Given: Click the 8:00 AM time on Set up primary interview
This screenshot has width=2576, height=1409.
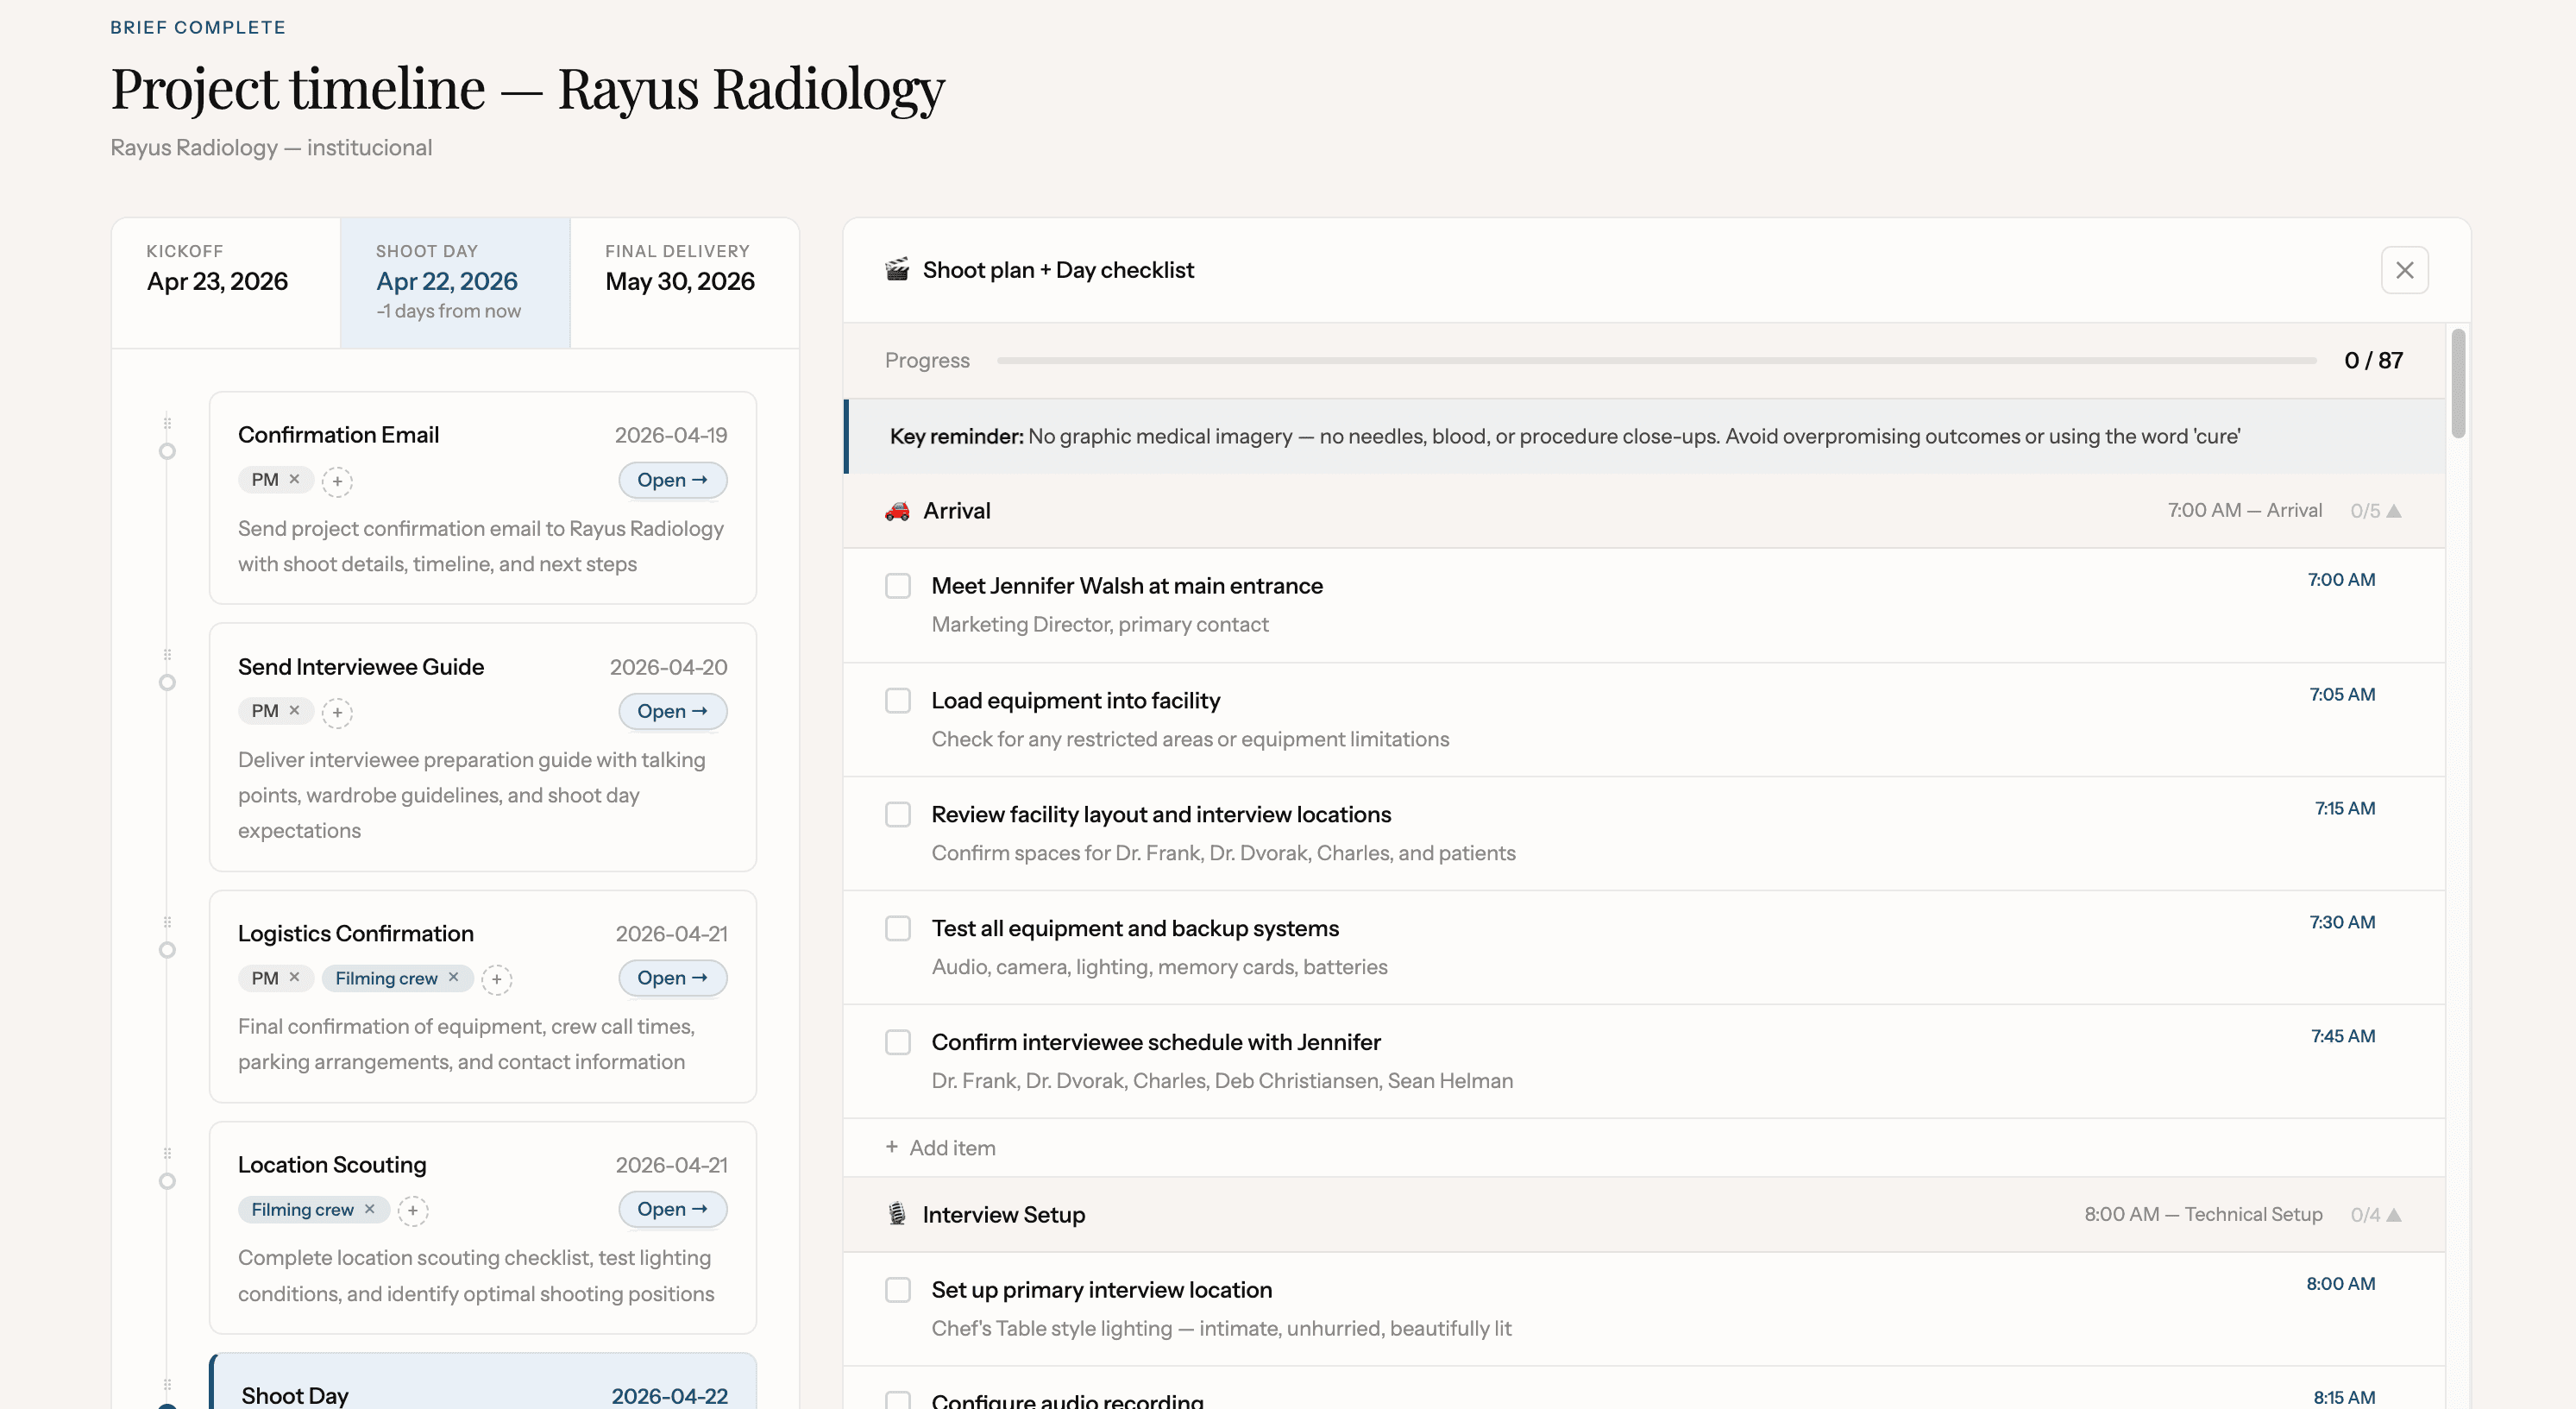Looking at the screenshot, I should pos(2340,1284).
